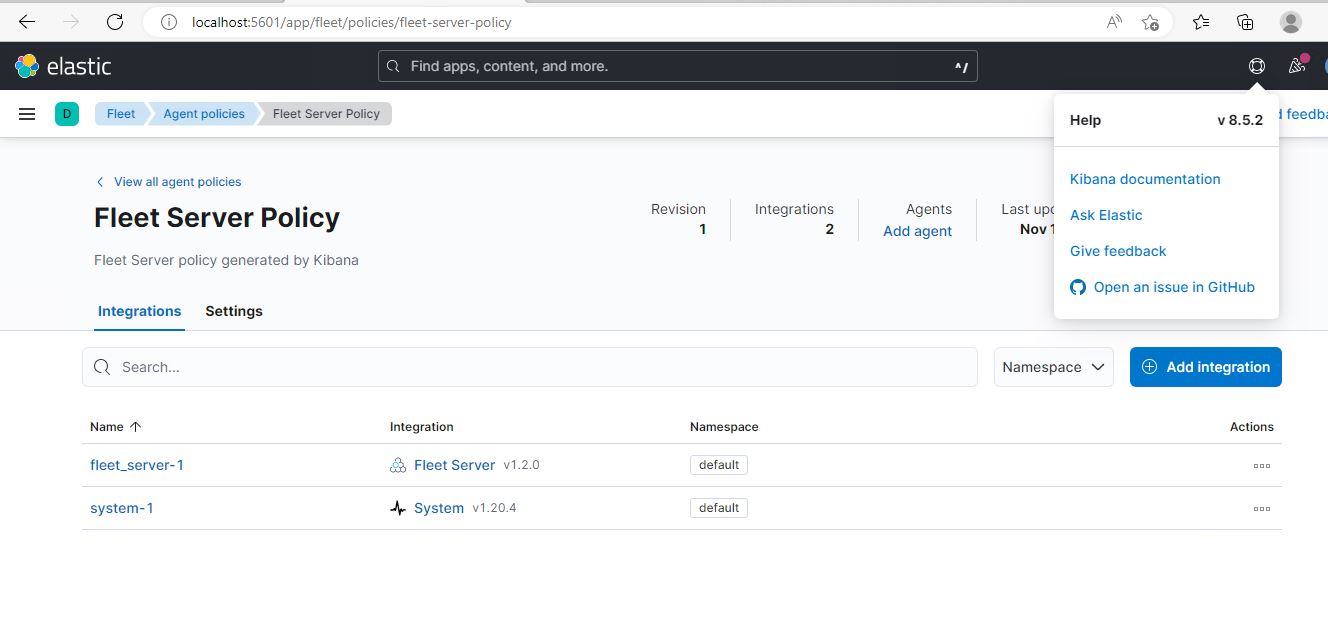
Task: Select the Agent policies breadcrumb
Action: 203,113
